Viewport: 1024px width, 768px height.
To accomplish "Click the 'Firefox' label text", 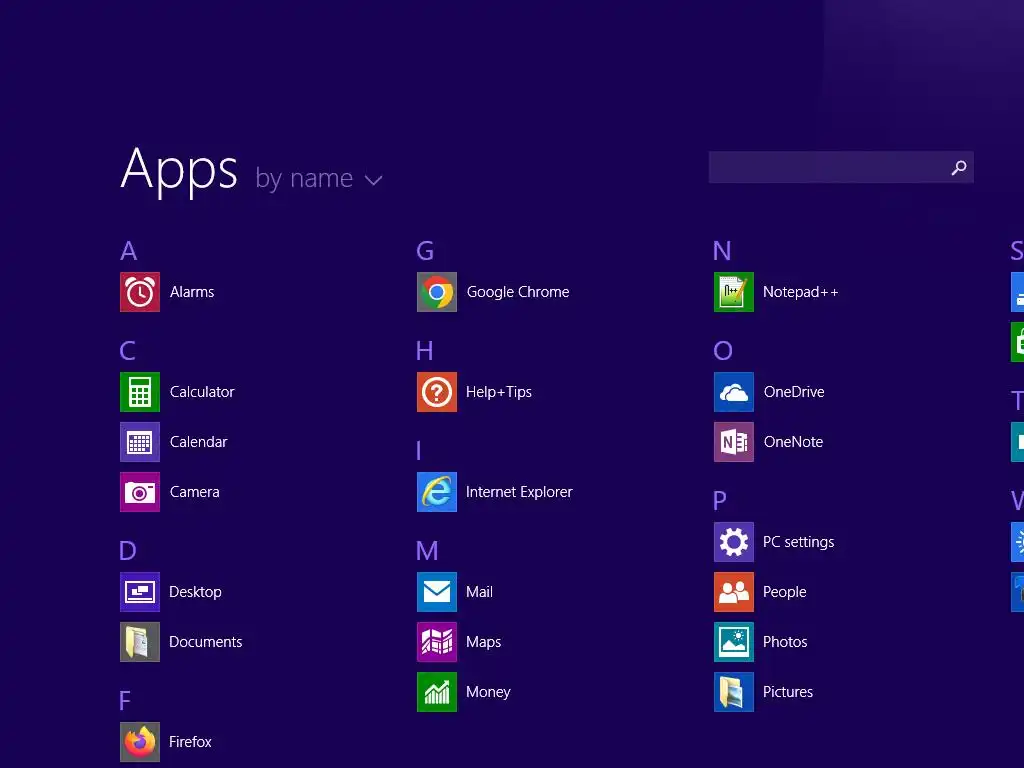I will point(190,742).
